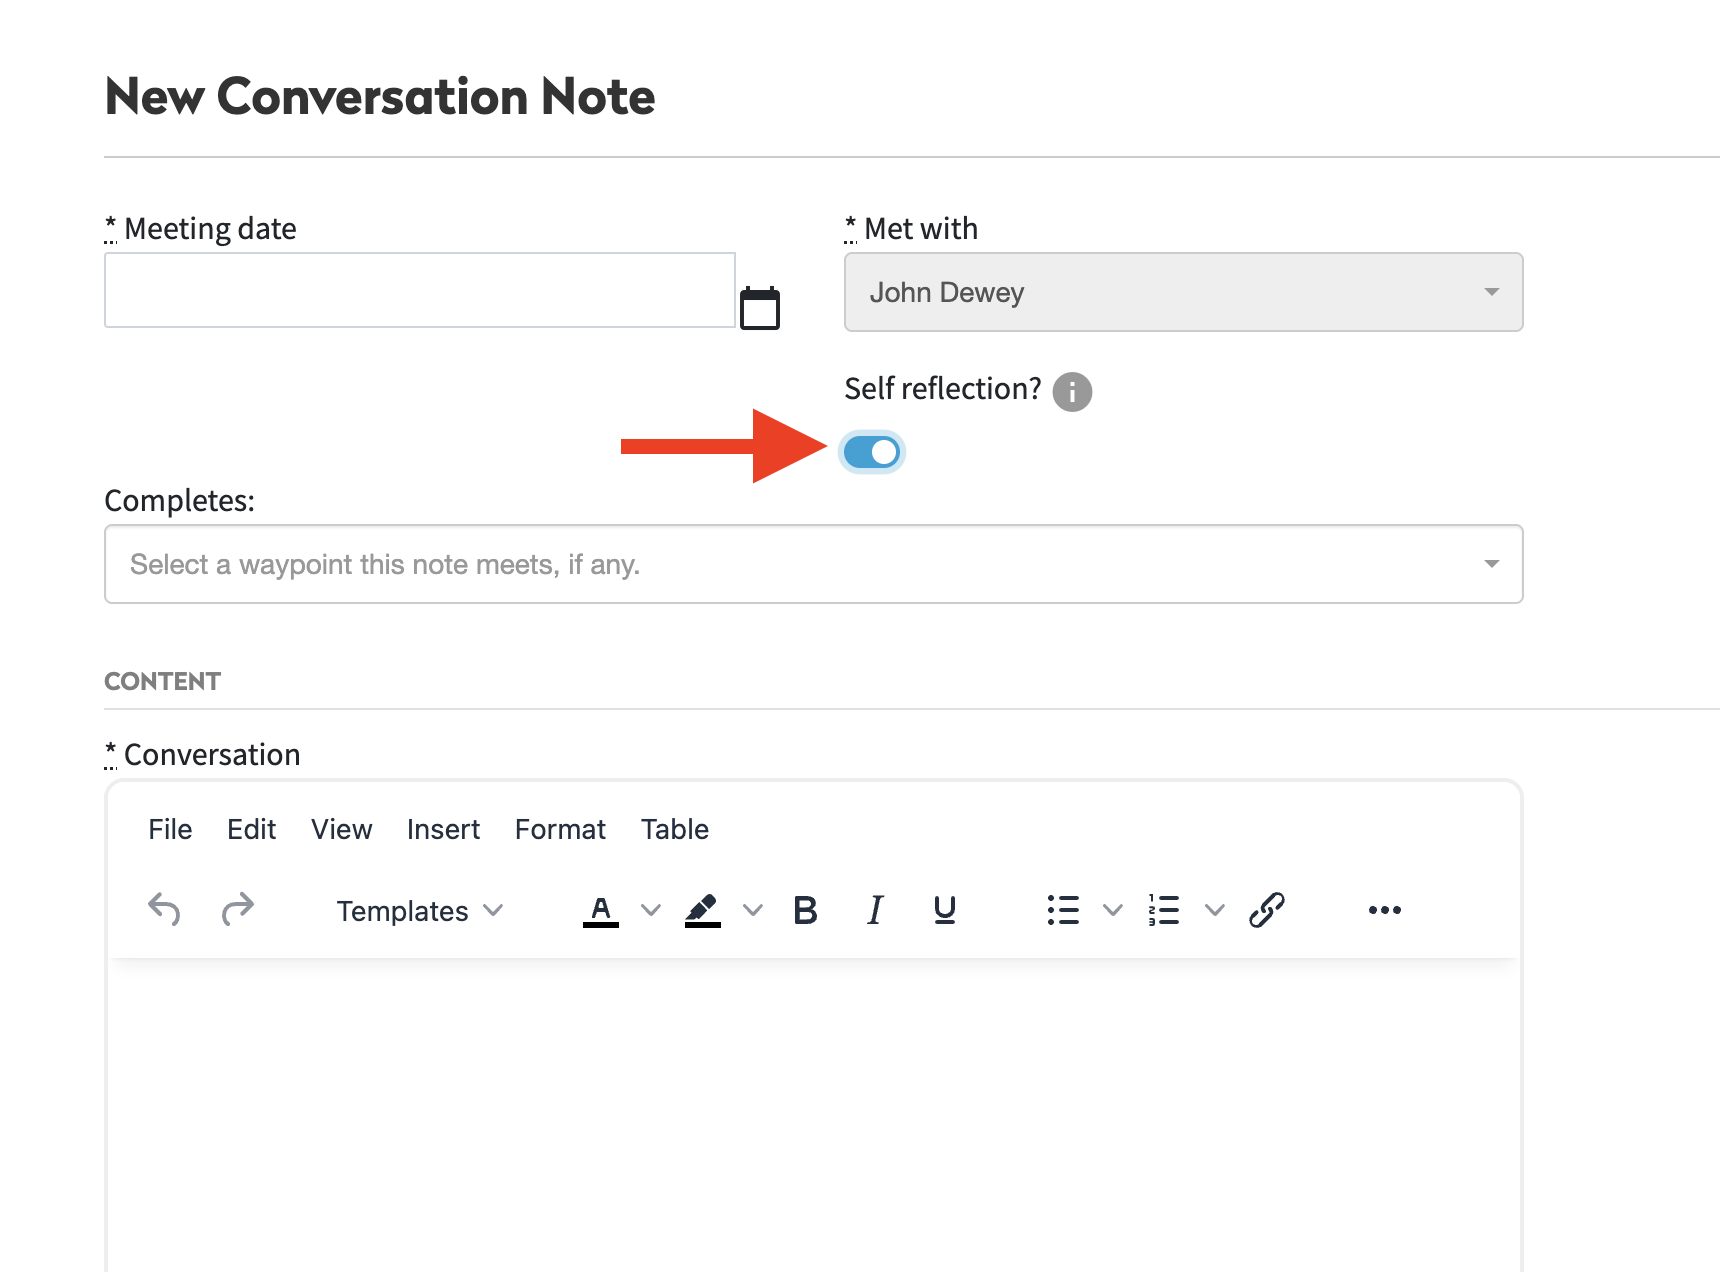Insert a numbered list
The width and height of the screenshot is (1720, 1272).
click(1164, 910)
